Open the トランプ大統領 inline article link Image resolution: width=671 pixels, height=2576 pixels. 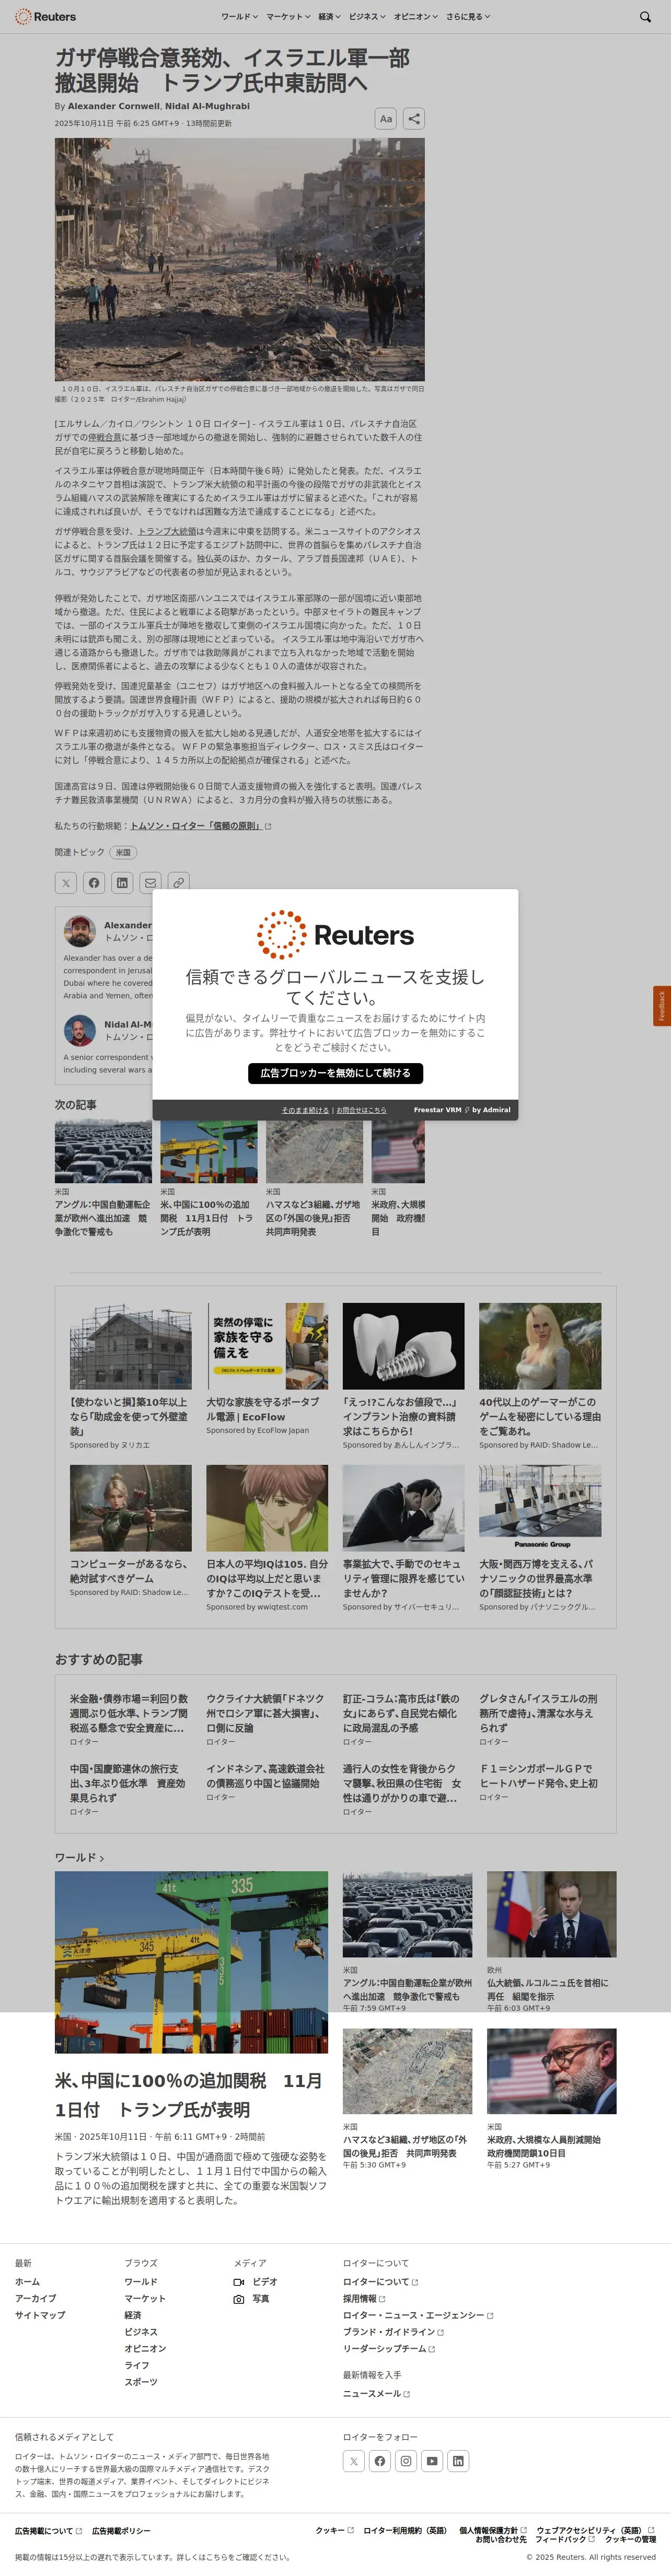(167, 531)
